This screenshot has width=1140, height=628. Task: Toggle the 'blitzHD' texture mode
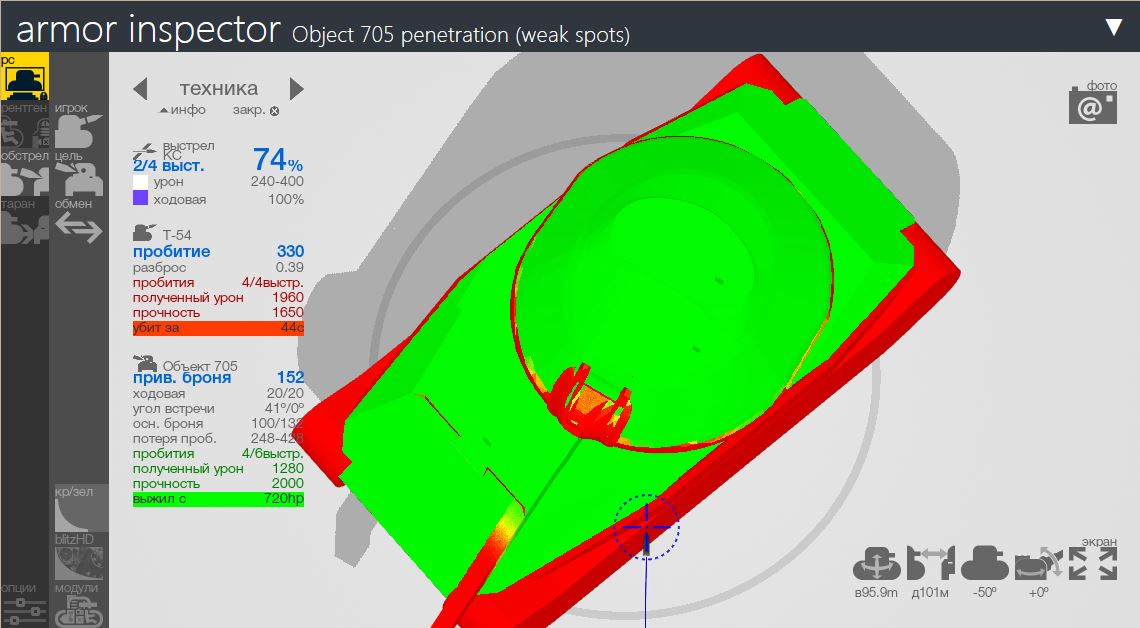point(81,563)
